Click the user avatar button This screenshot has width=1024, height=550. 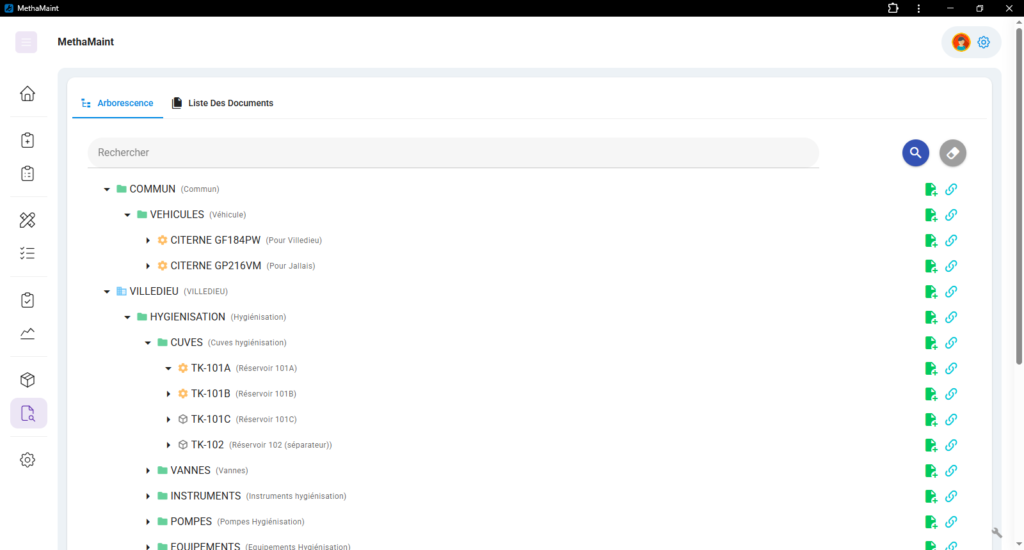[x=961, y=42]
